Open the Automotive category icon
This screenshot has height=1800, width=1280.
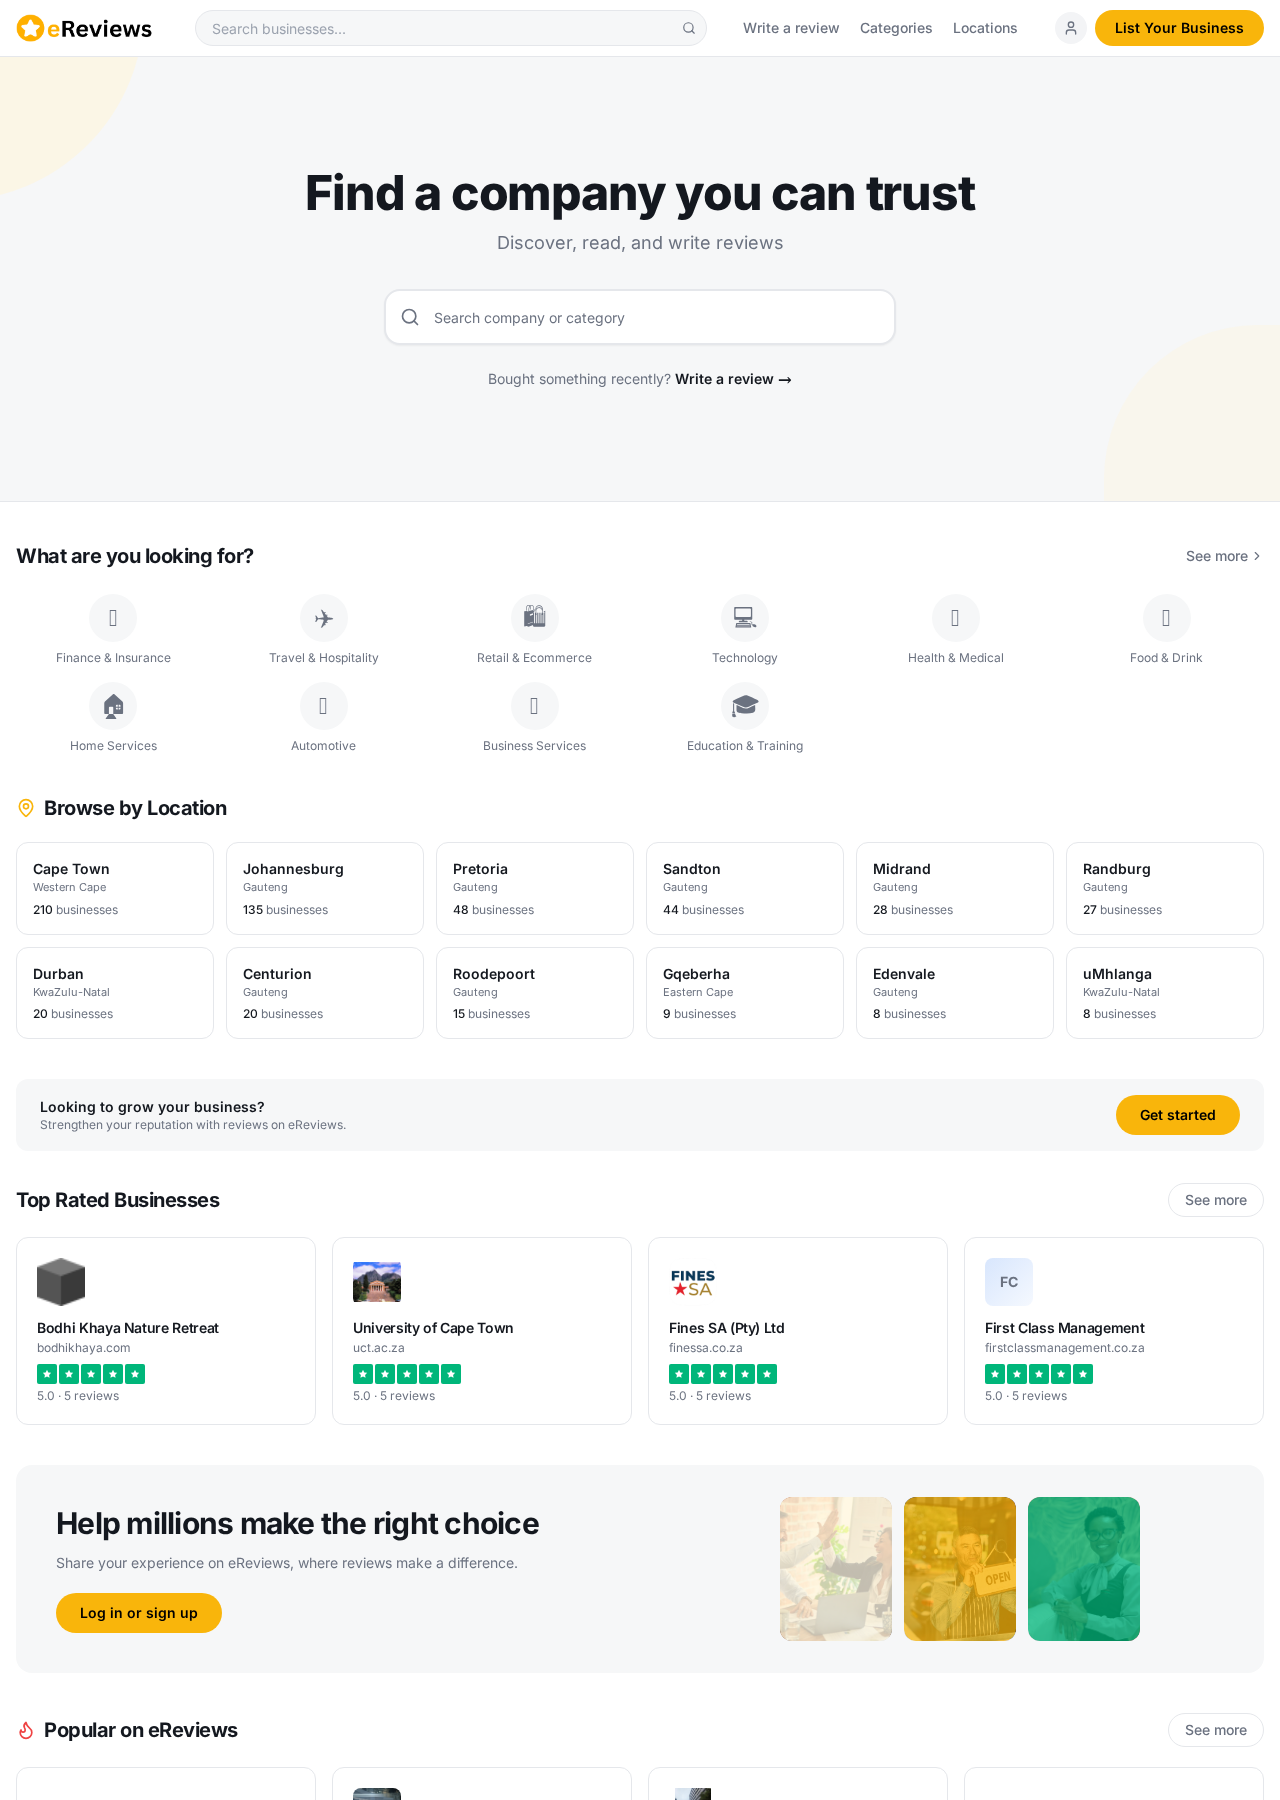click(324, 706)
